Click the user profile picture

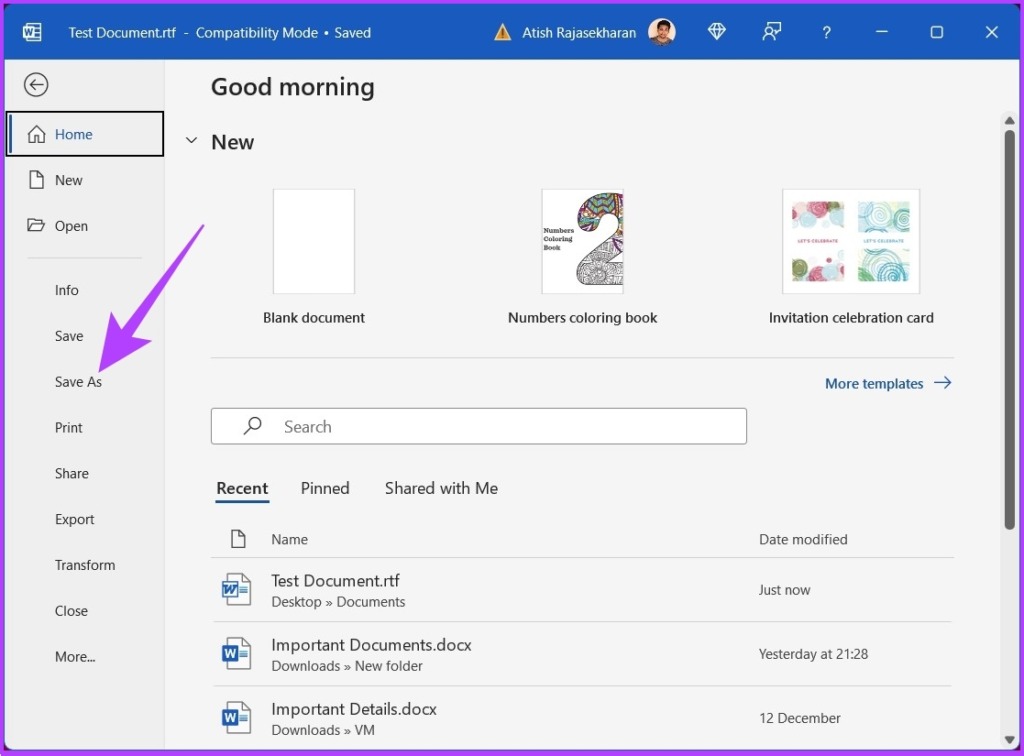662,32
